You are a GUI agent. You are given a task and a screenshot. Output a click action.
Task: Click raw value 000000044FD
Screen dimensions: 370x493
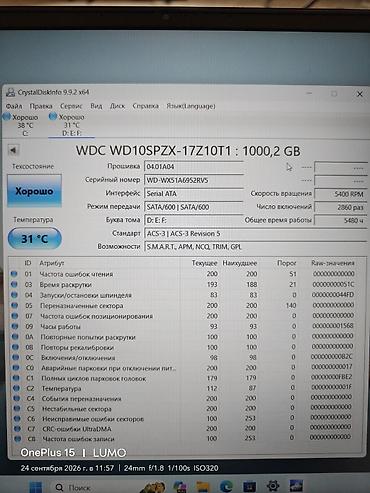pyautogui.click(x=333, y=295)
